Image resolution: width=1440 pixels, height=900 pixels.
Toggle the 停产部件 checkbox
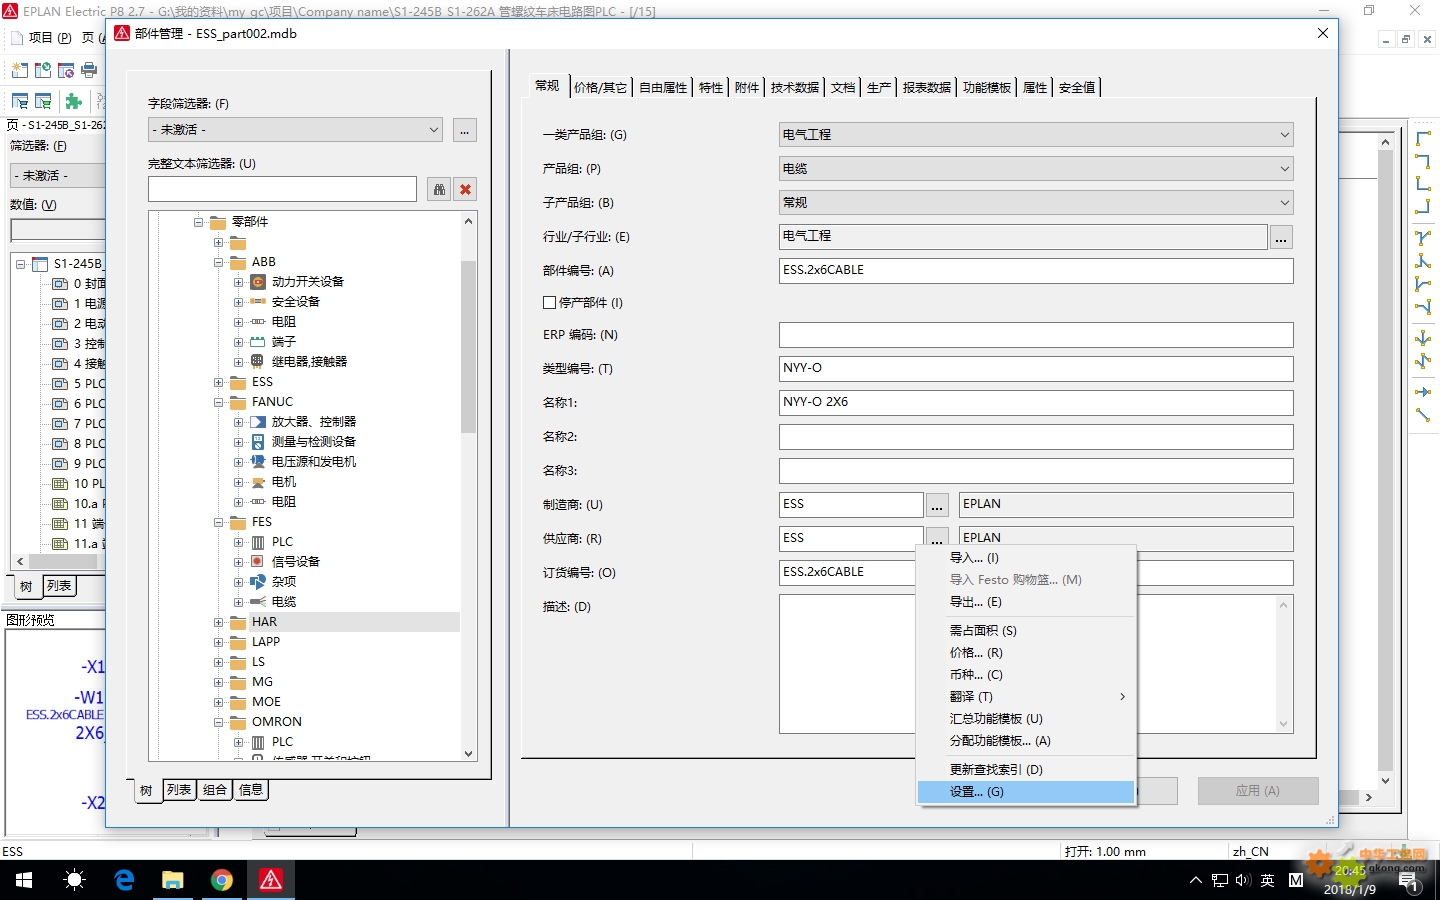[x=549, y=302]
